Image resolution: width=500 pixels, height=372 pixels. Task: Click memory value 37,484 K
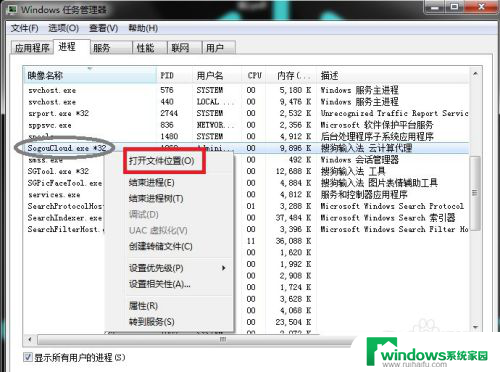coord(293,218)
